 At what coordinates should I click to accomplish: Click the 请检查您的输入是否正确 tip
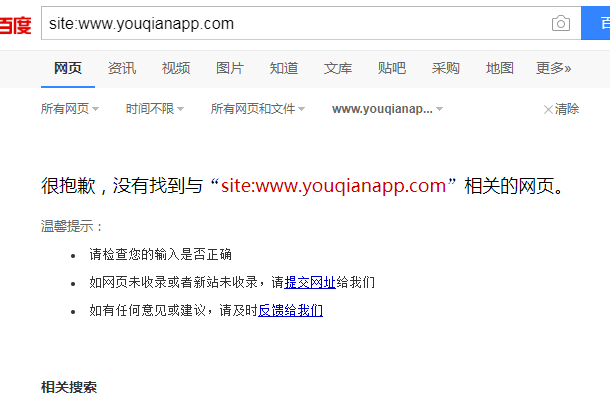click(x=160, y=254)
